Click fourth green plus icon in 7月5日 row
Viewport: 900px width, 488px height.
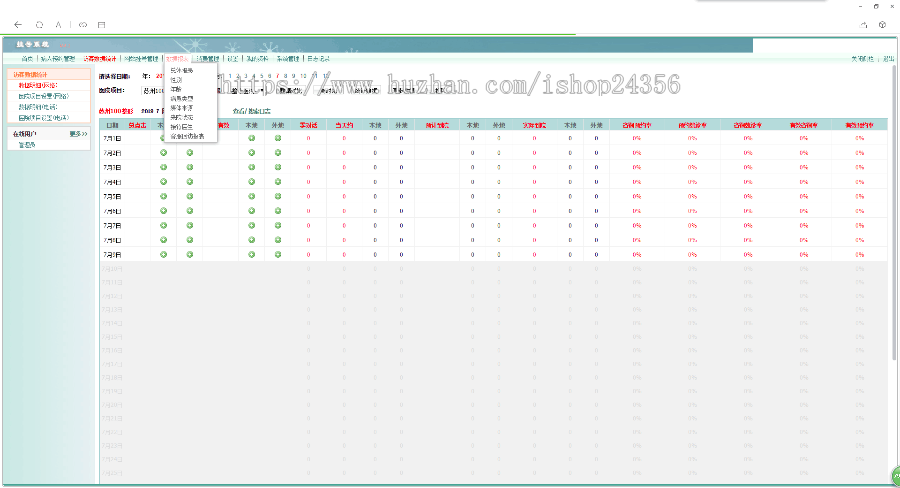pos(278,196)
